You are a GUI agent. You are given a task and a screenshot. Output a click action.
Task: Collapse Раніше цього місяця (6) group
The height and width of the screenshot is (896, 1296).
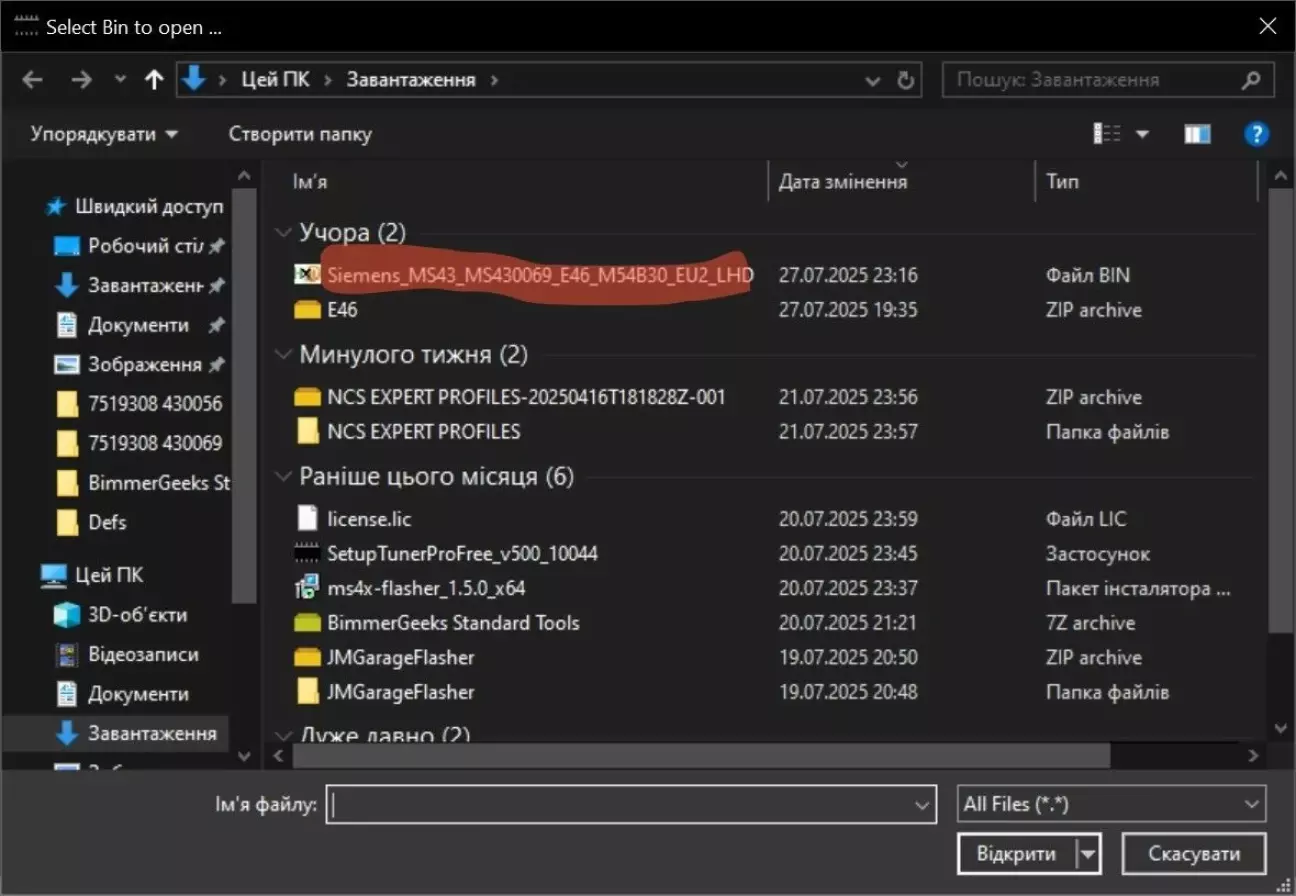point(283,477)
